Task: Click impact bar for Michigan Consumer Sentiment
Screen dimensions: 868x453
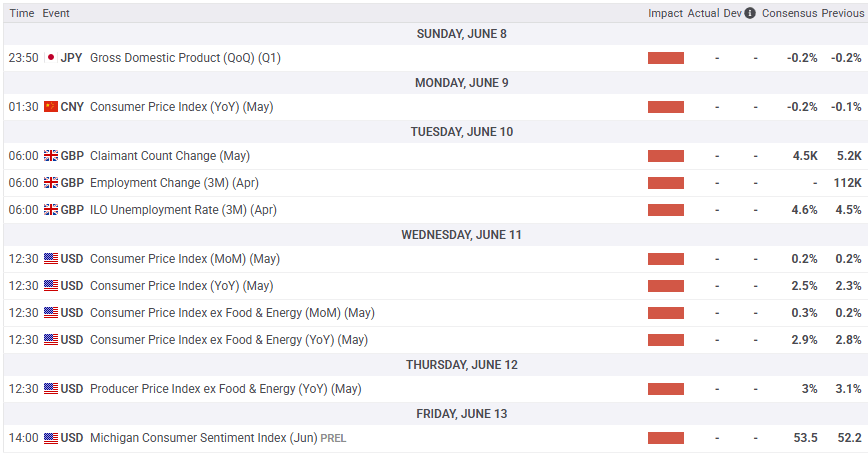Action: pos(666,438)
